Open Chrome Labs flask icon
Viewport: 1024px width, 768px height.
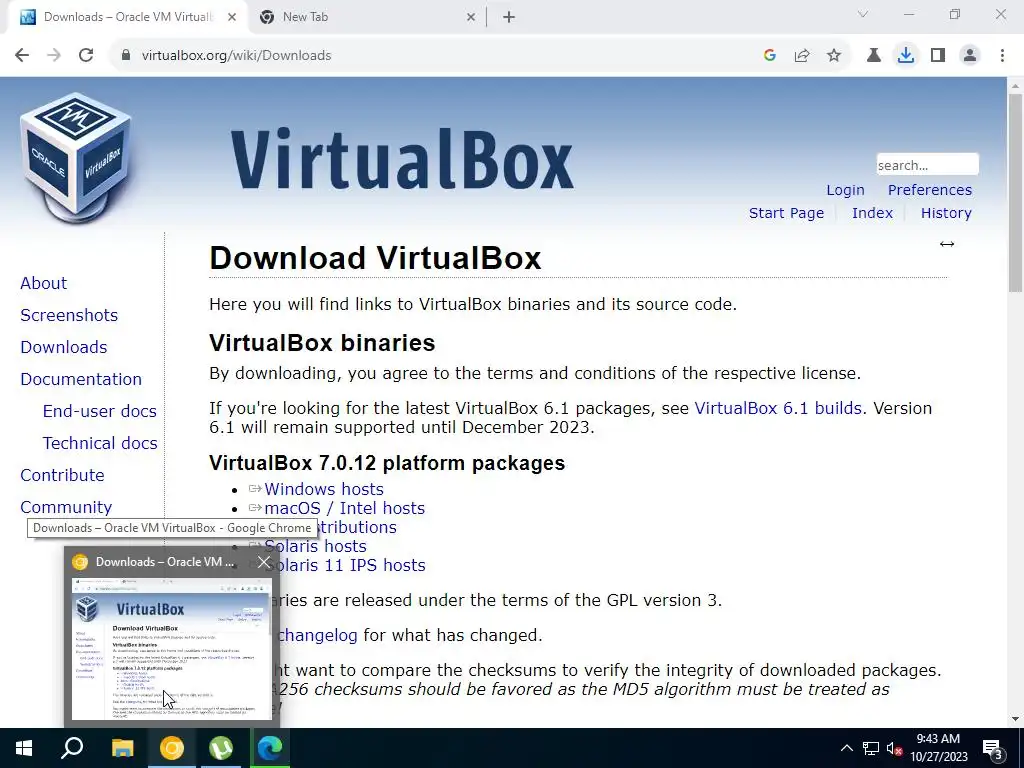tap(874, 56)
